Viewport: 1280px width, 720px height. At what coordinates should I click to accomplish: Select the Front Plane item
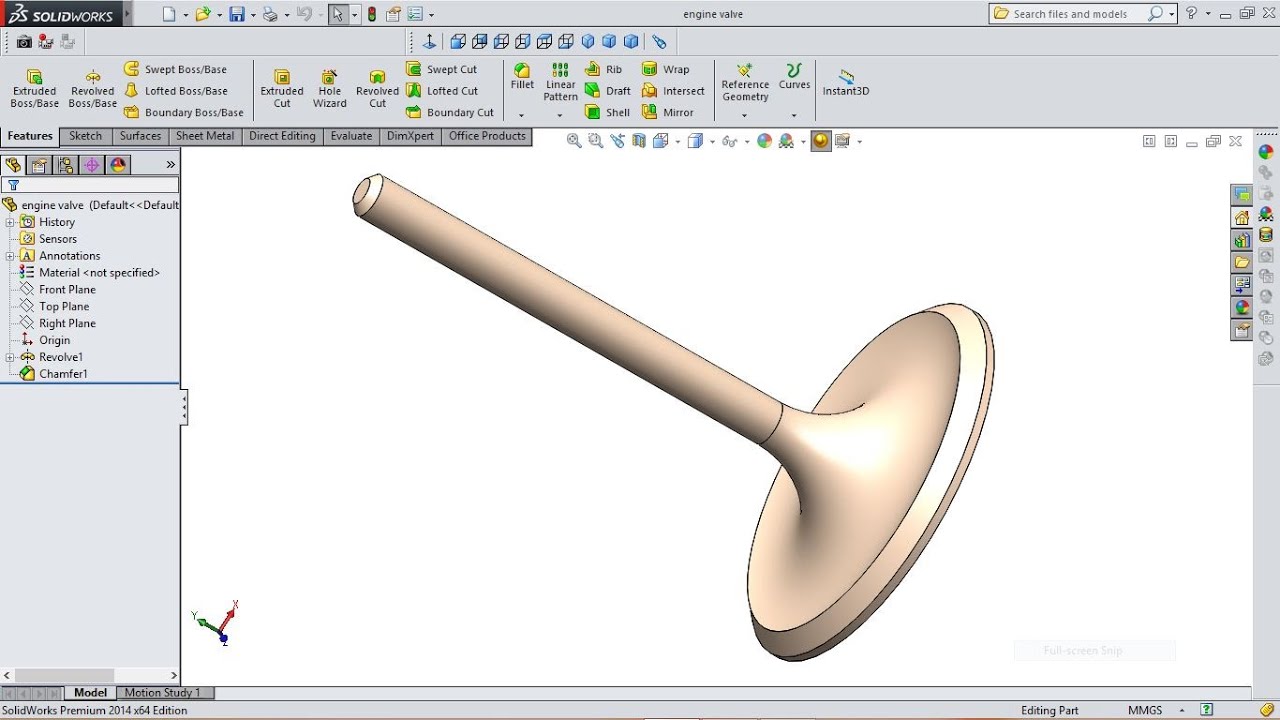coord(58,290)
